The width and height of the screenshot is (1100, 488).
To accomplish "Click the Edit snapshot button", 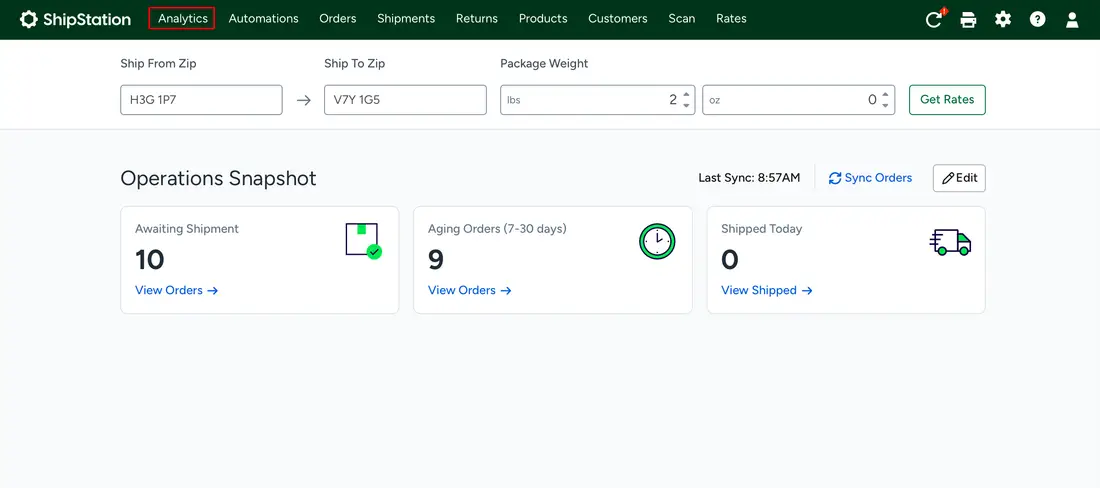I will [x=959, y=178].
